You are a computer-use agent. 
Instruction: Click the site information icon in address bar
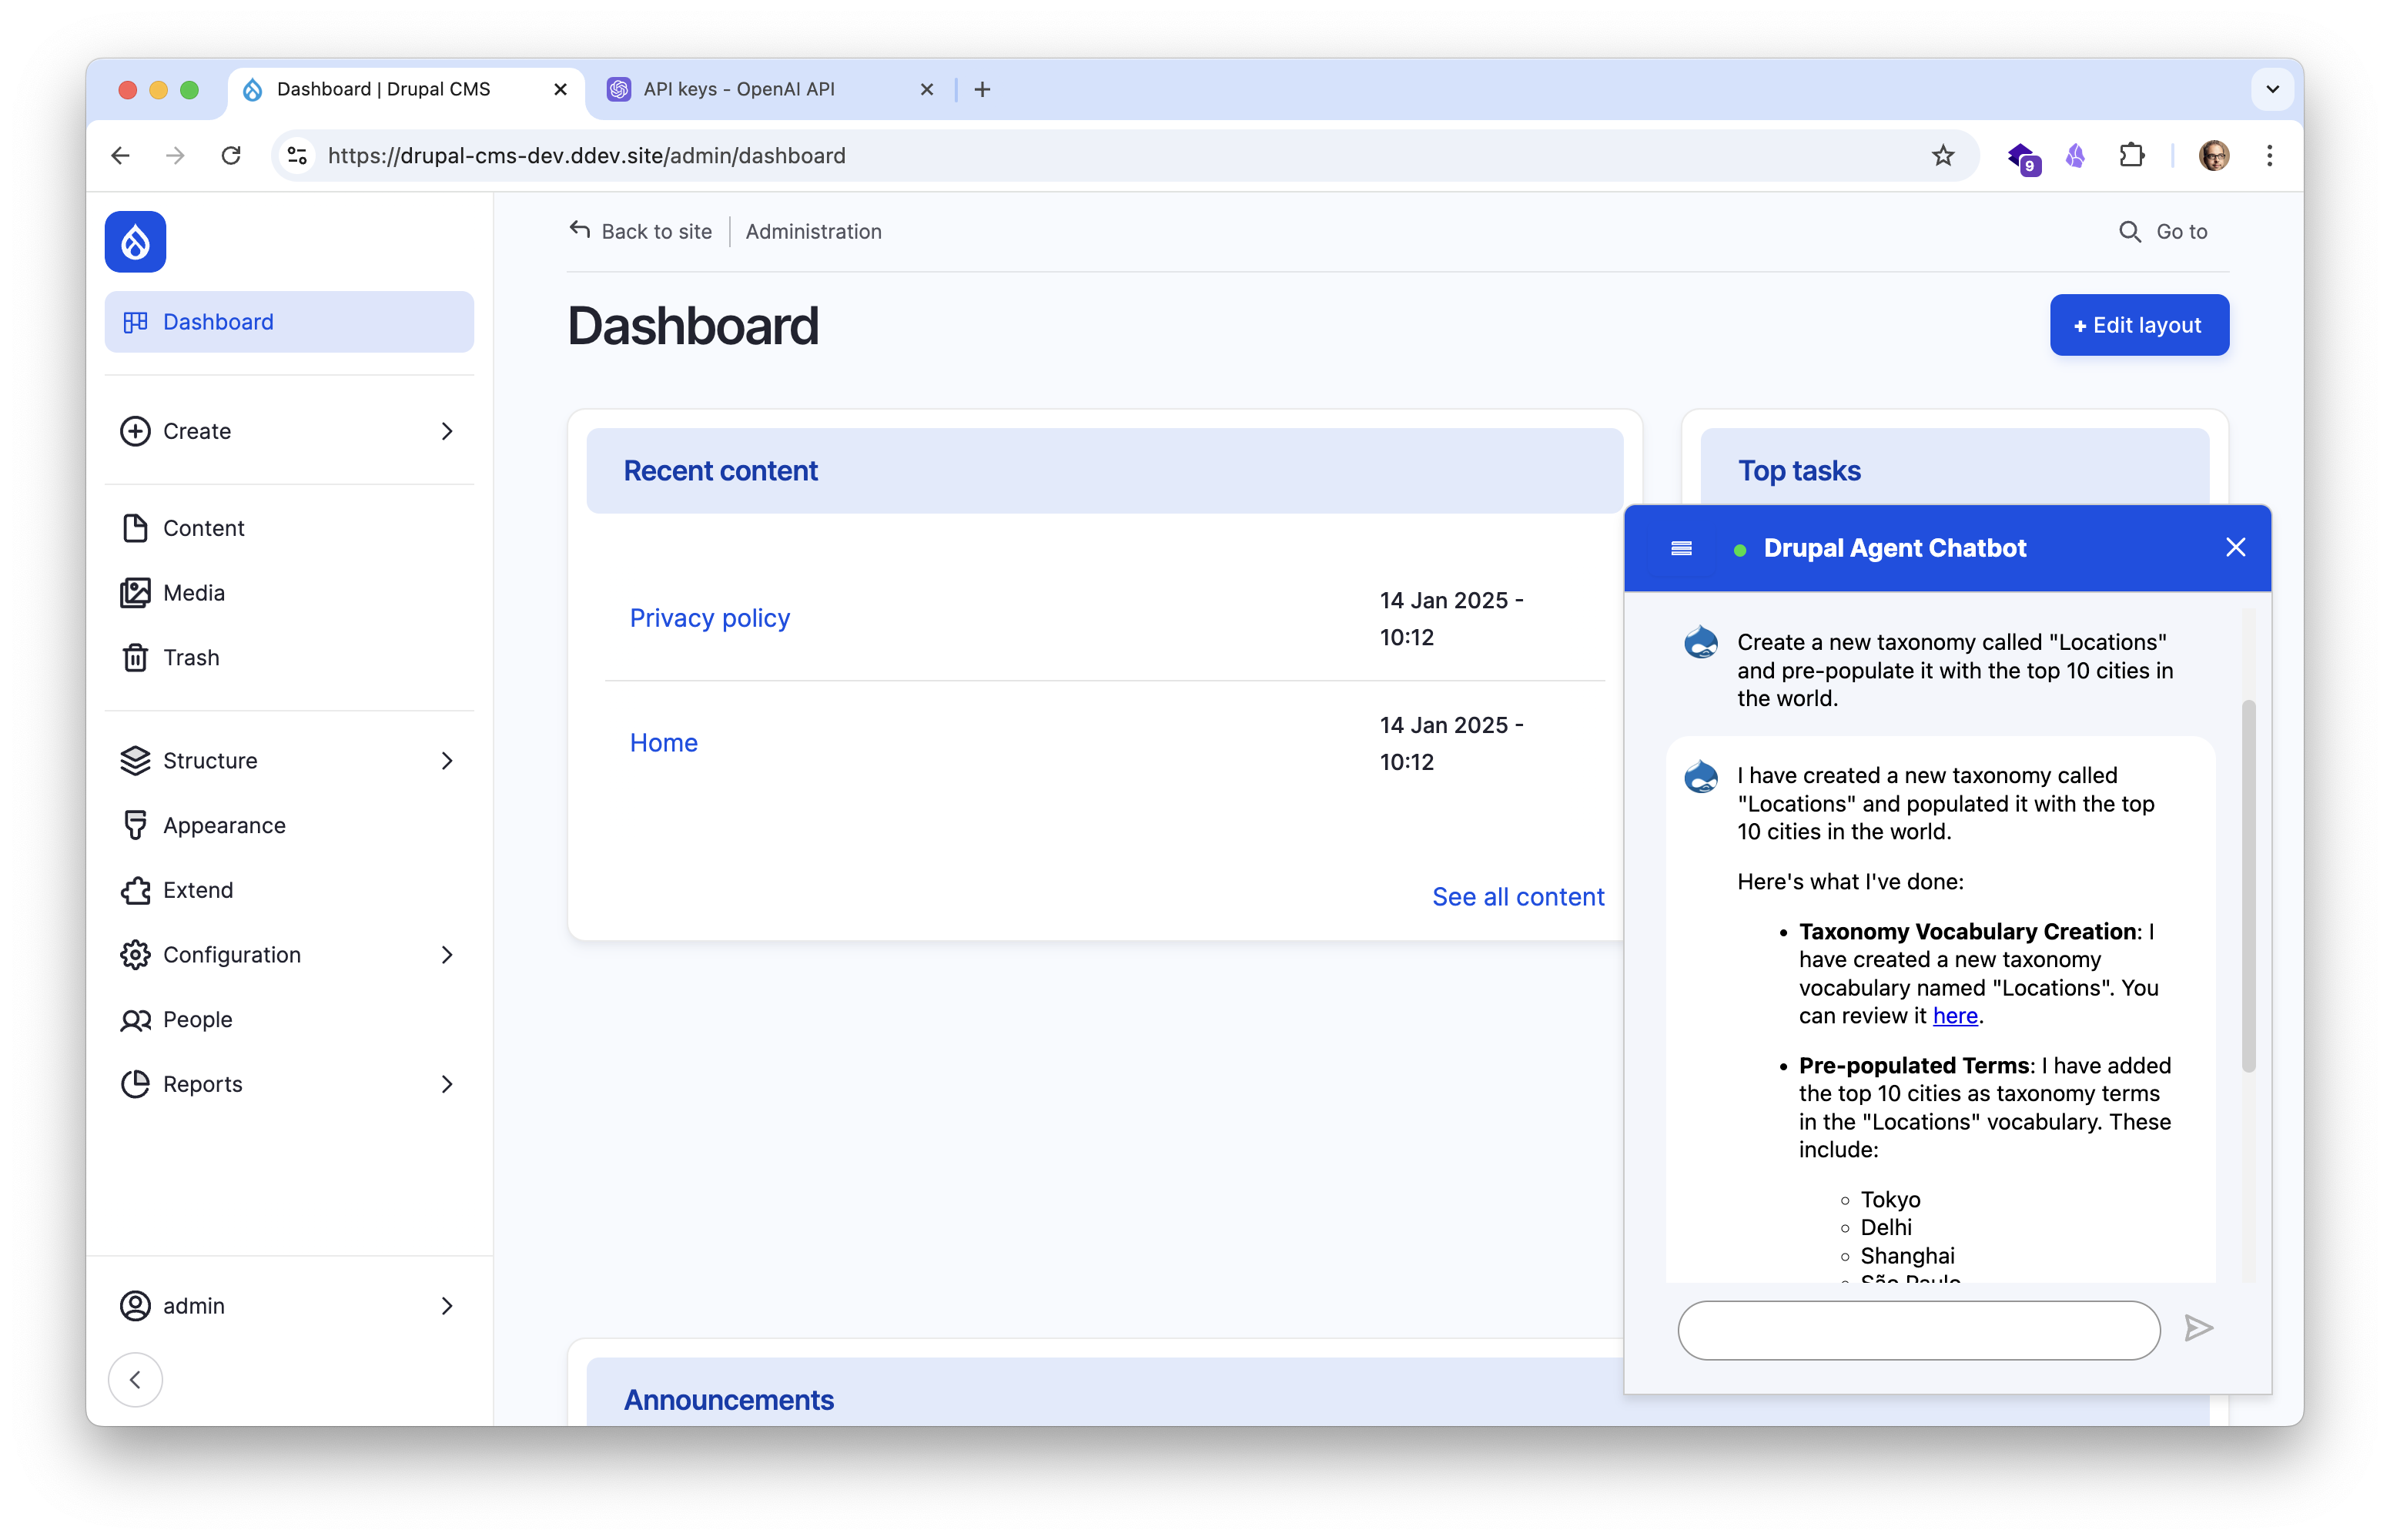pos(297,155)
